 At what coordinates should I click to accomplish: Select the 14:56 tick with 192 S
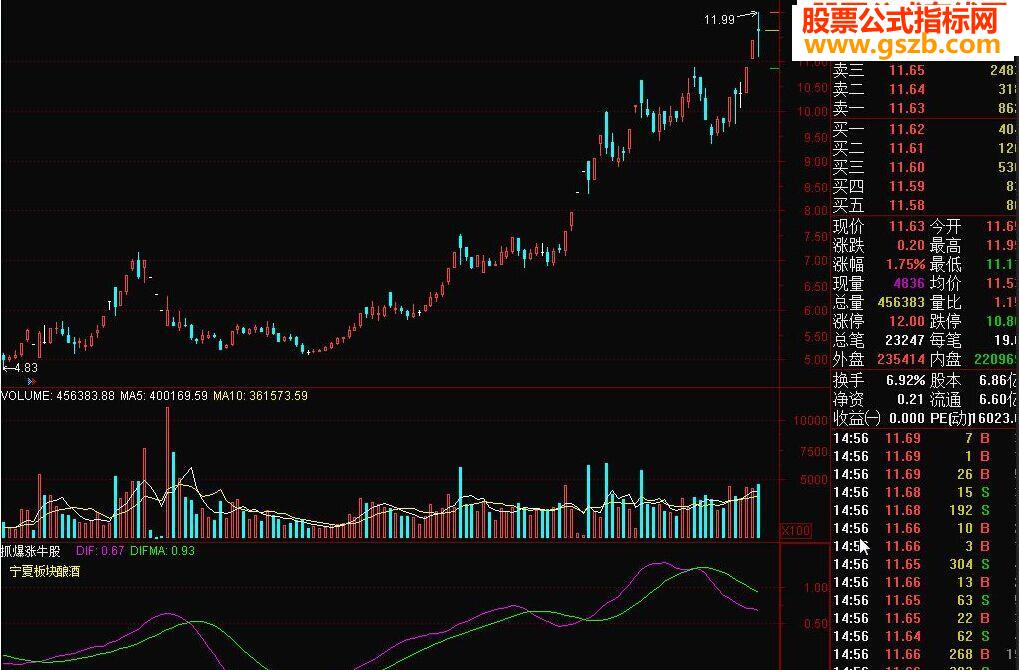tap(924, 510)
